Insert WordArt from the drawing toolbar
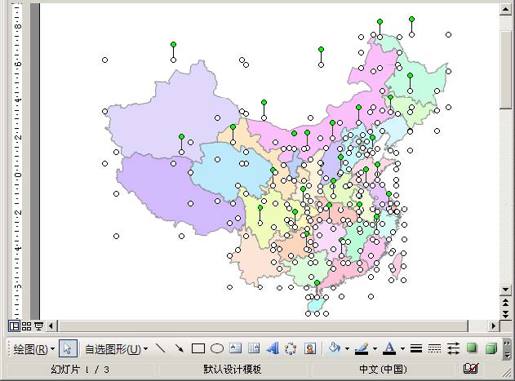The image size is (515, 381). click(273, 349)
